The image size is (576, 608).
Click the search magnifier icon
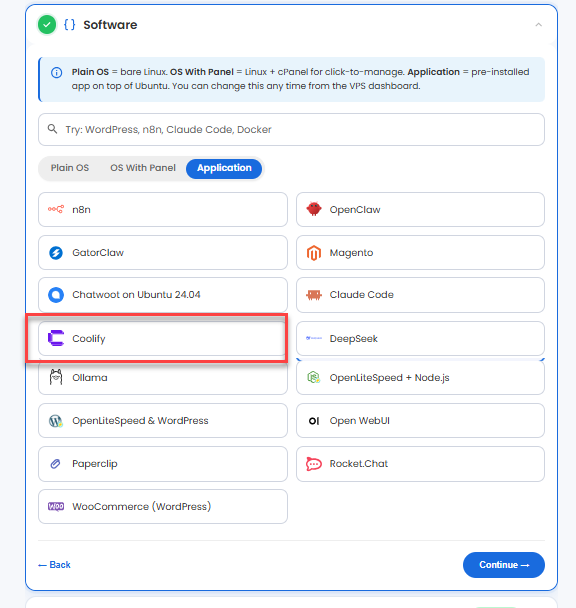[x=52, y=129]
